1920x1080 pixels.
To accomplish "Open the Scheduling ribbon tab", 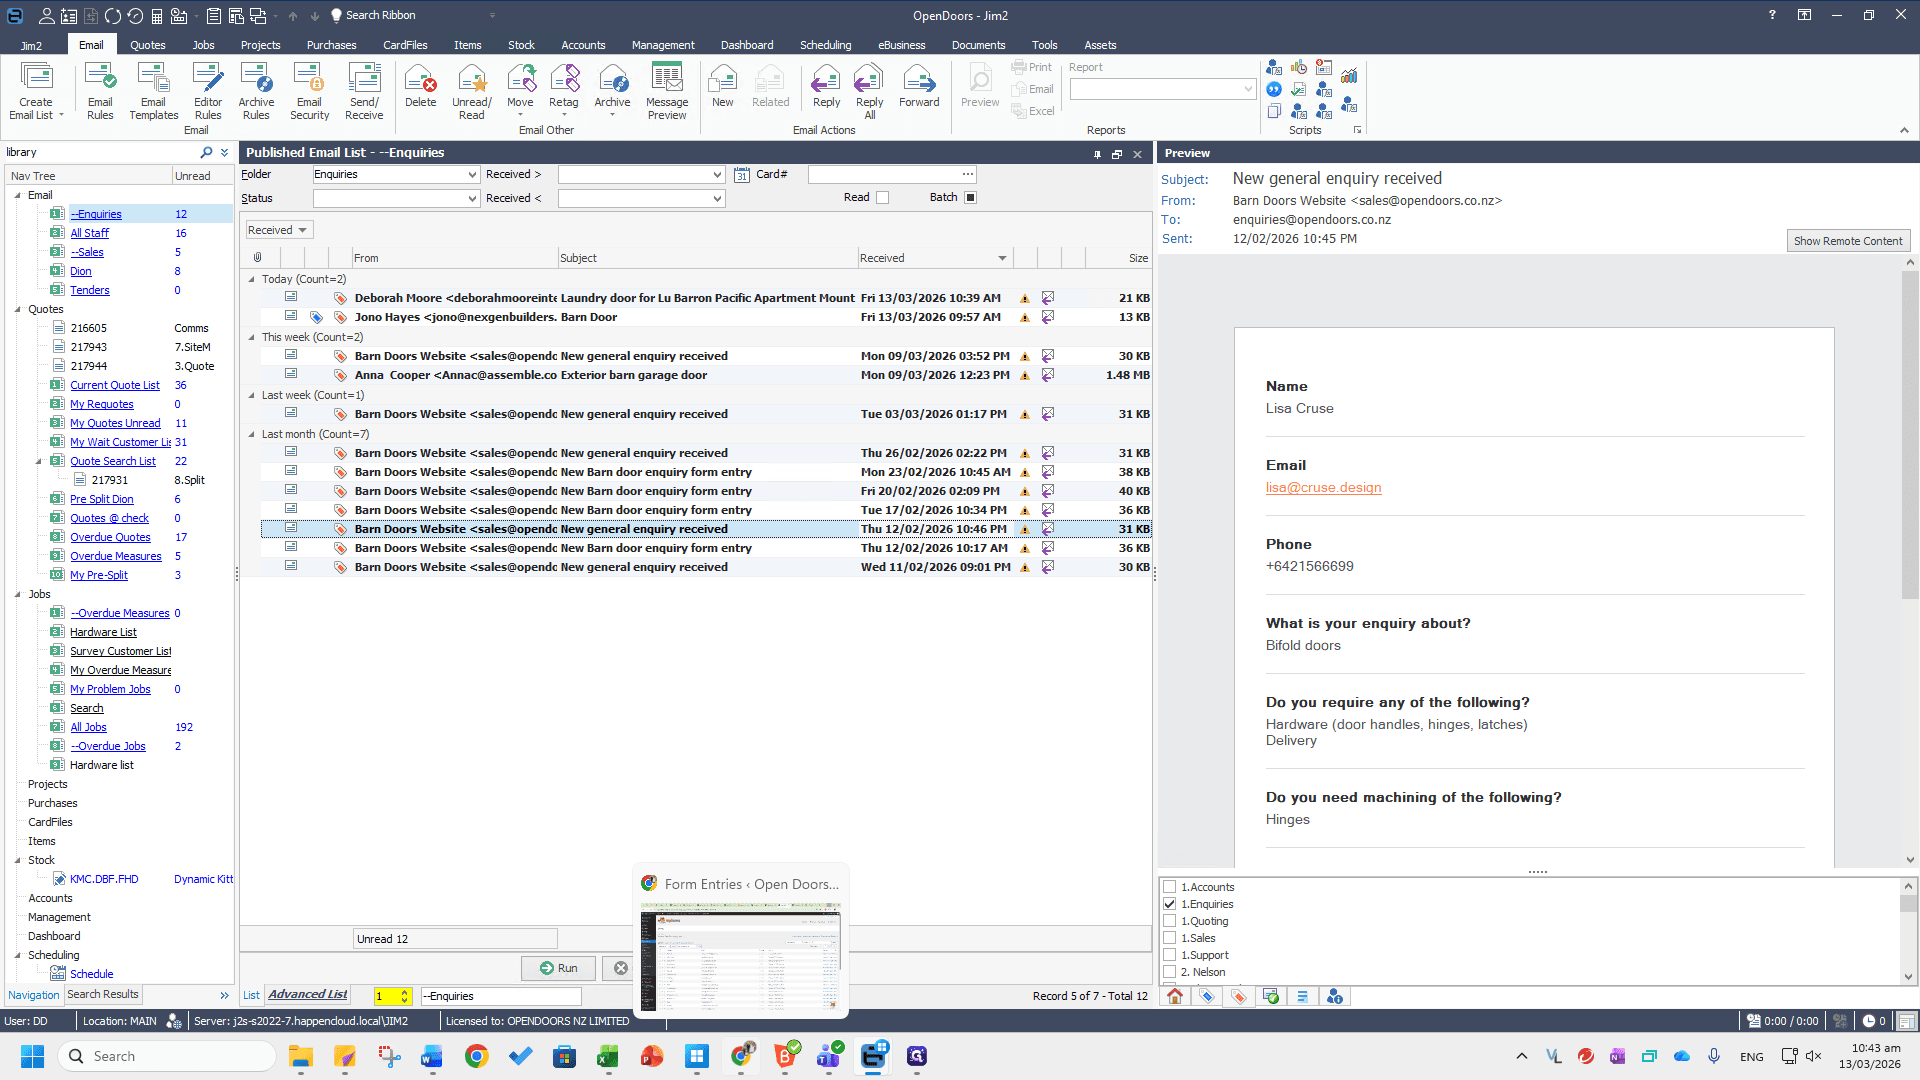I will click(826, 45).
